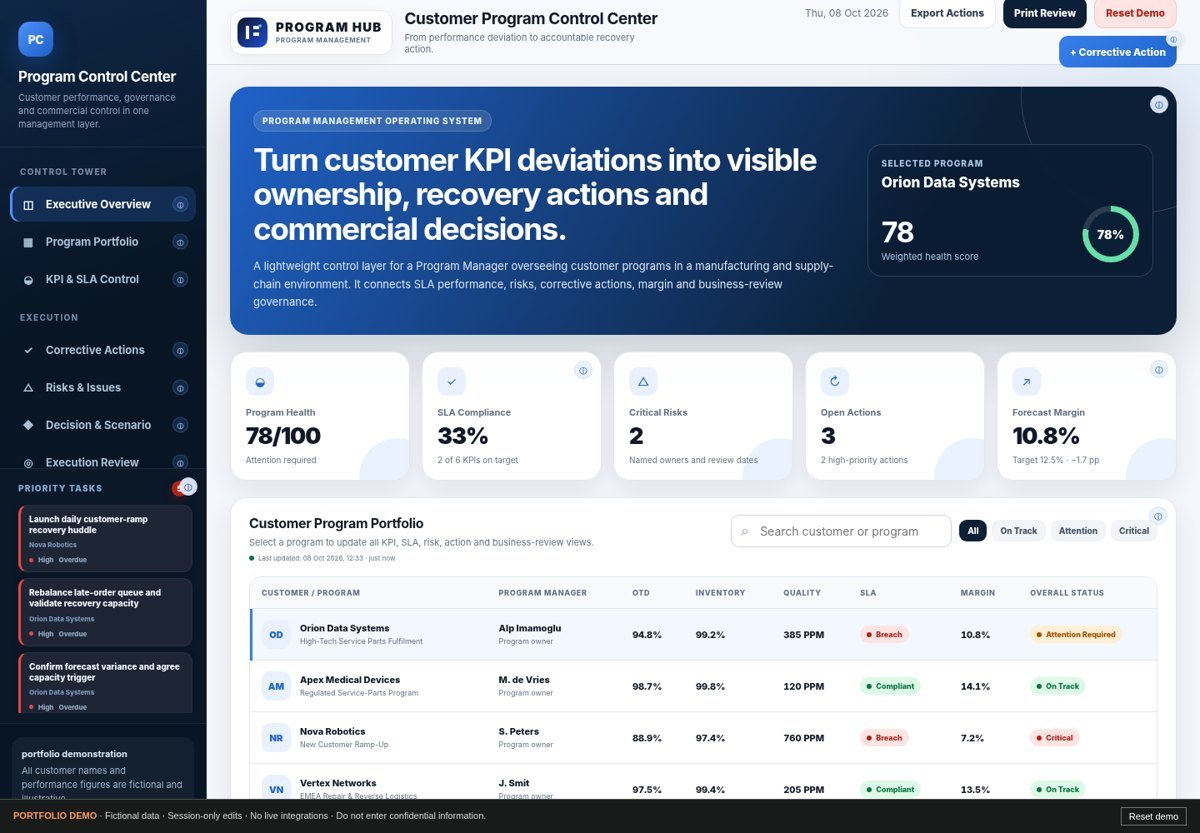Open info icon beside Corrective Actions nav item
The height and width of the screenshot is (833, 1200).
click(x=180, y=350)
